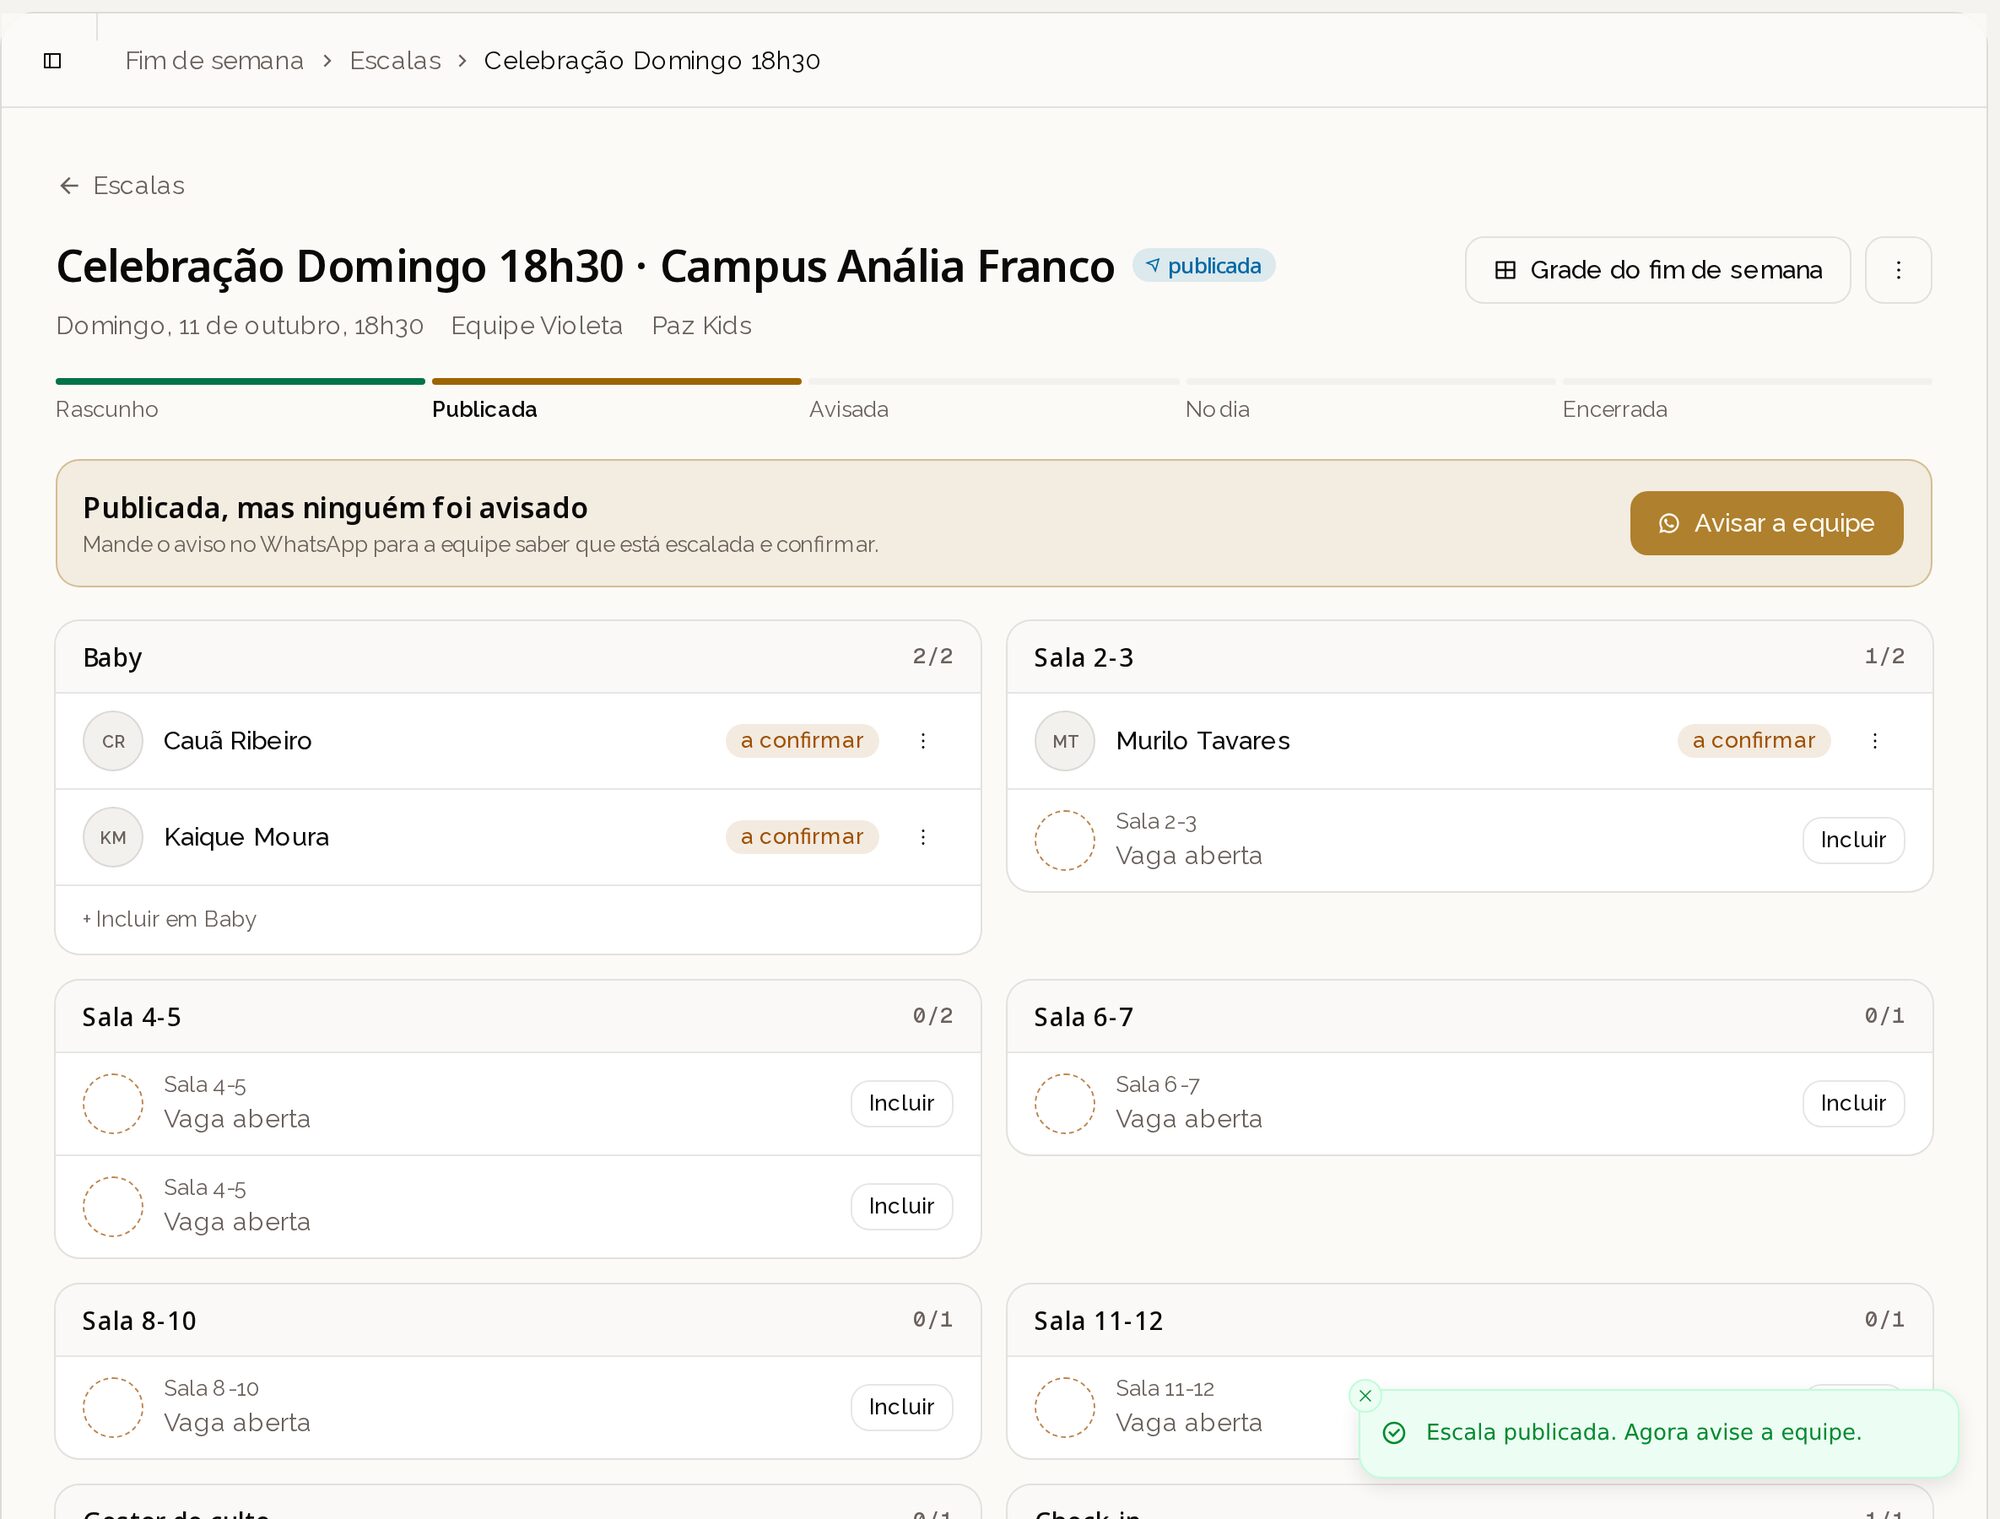
Task: Go to 'Fim de semana' breadcrumb
Action: 214,61
